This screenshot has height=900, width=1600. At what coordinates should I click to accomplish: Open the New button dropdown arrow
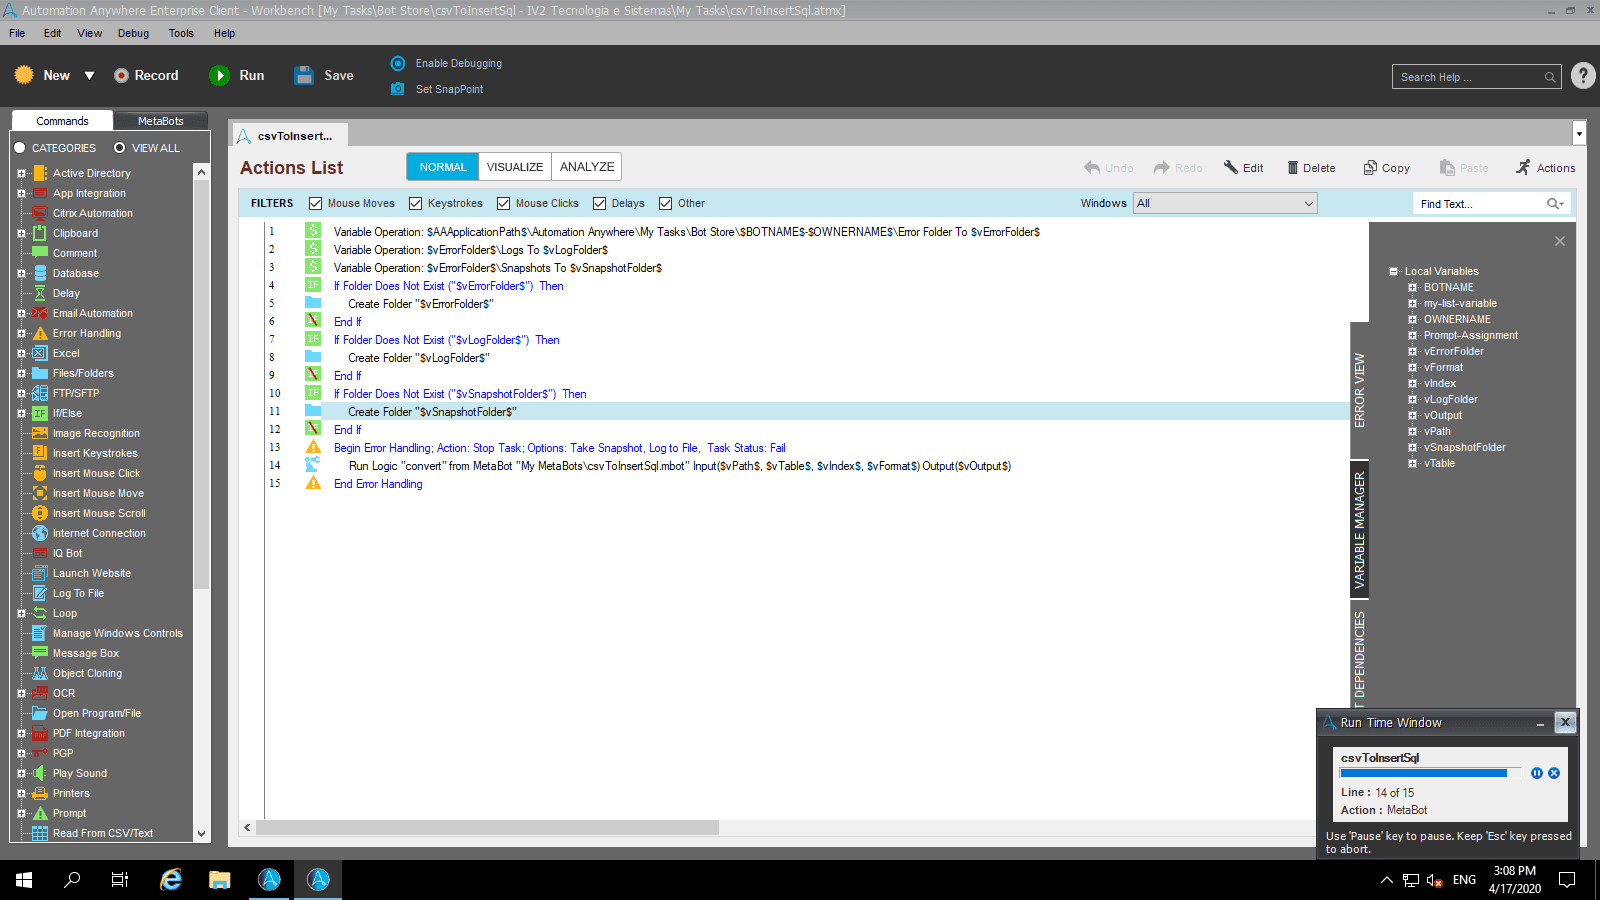(89, 76)
